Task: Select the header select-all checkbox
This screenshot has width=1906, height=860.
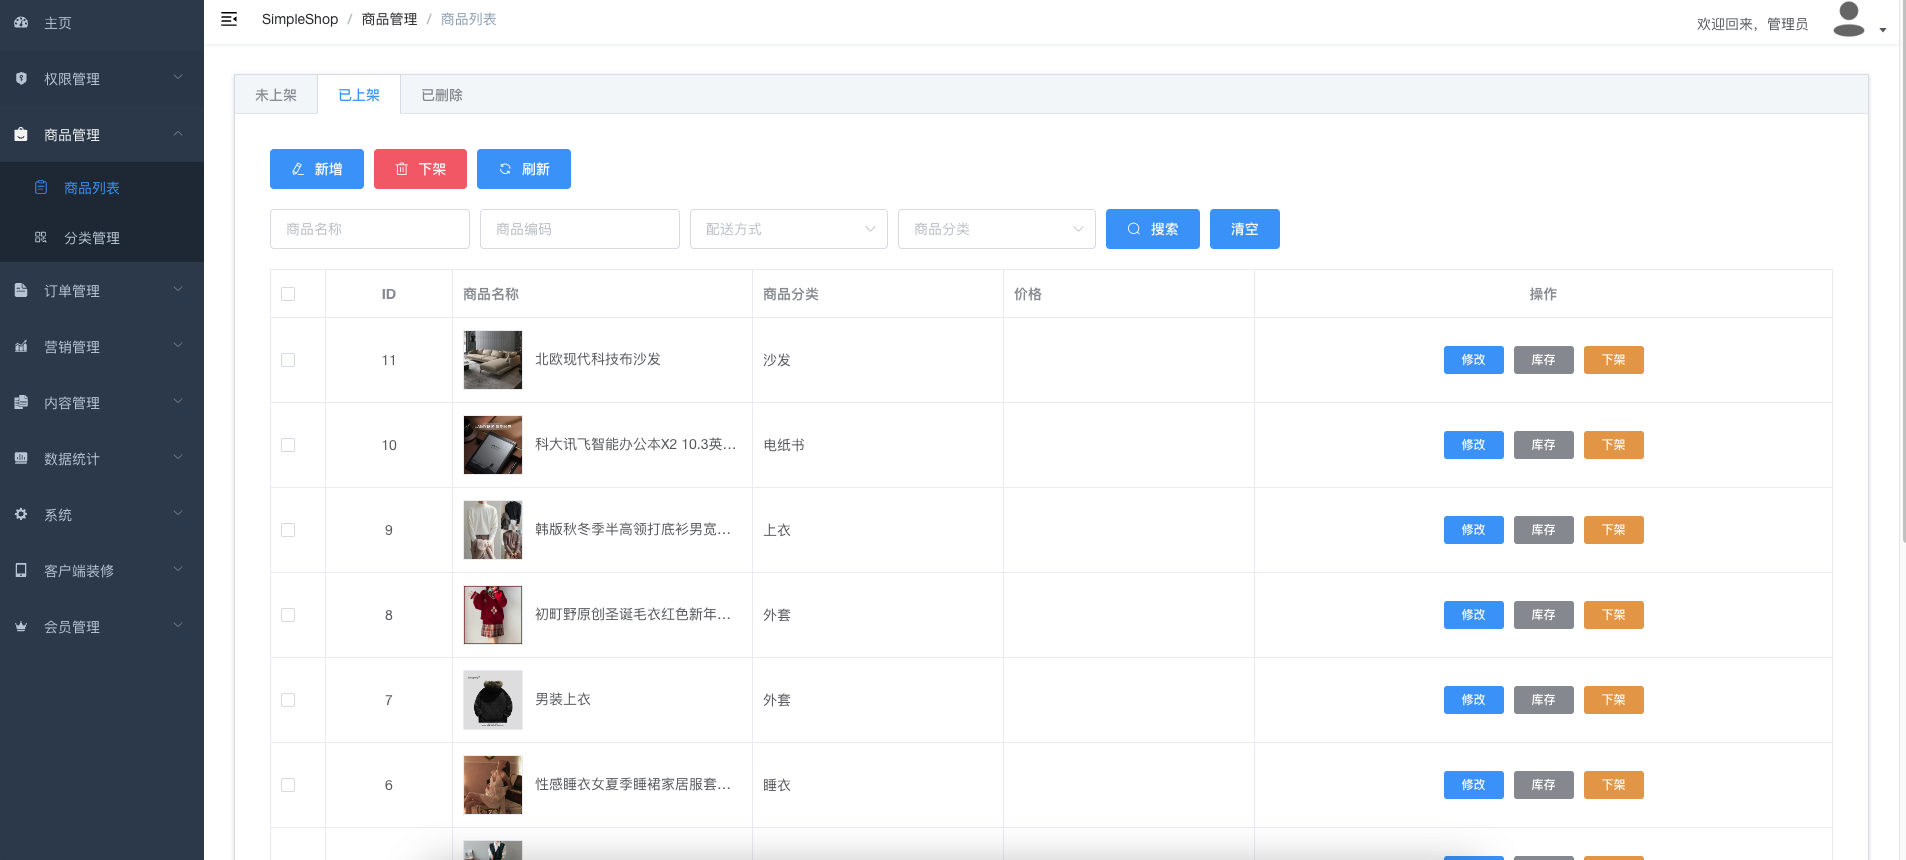Action: (288, 294)
